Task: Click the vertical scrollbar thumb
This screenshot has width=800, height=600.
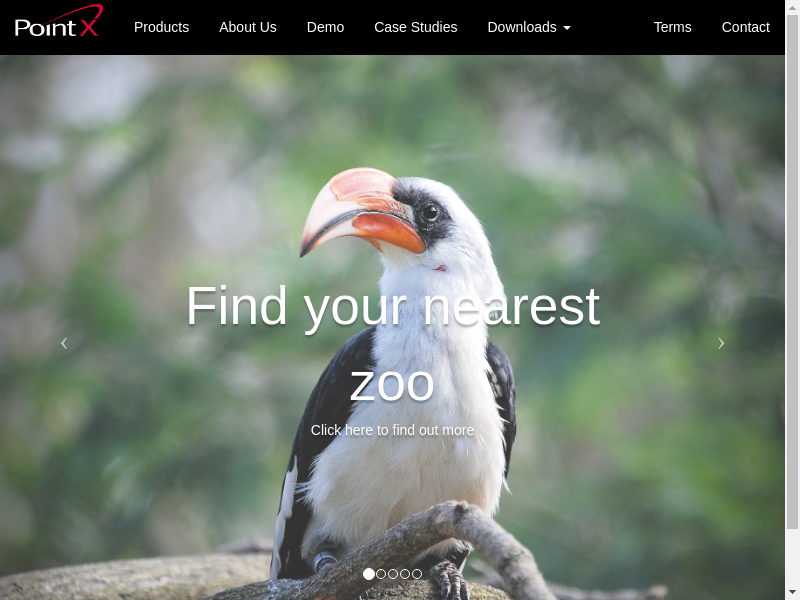Action: click(792, 272)
